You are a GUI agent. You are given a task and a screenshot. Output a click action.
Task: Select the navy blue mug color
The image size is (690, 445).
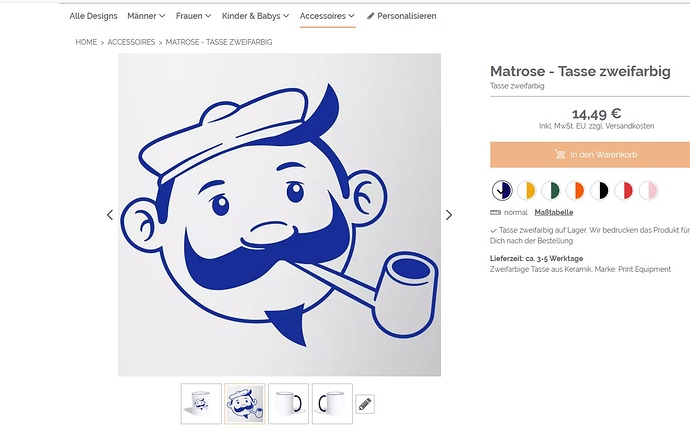tap(502, 190)
